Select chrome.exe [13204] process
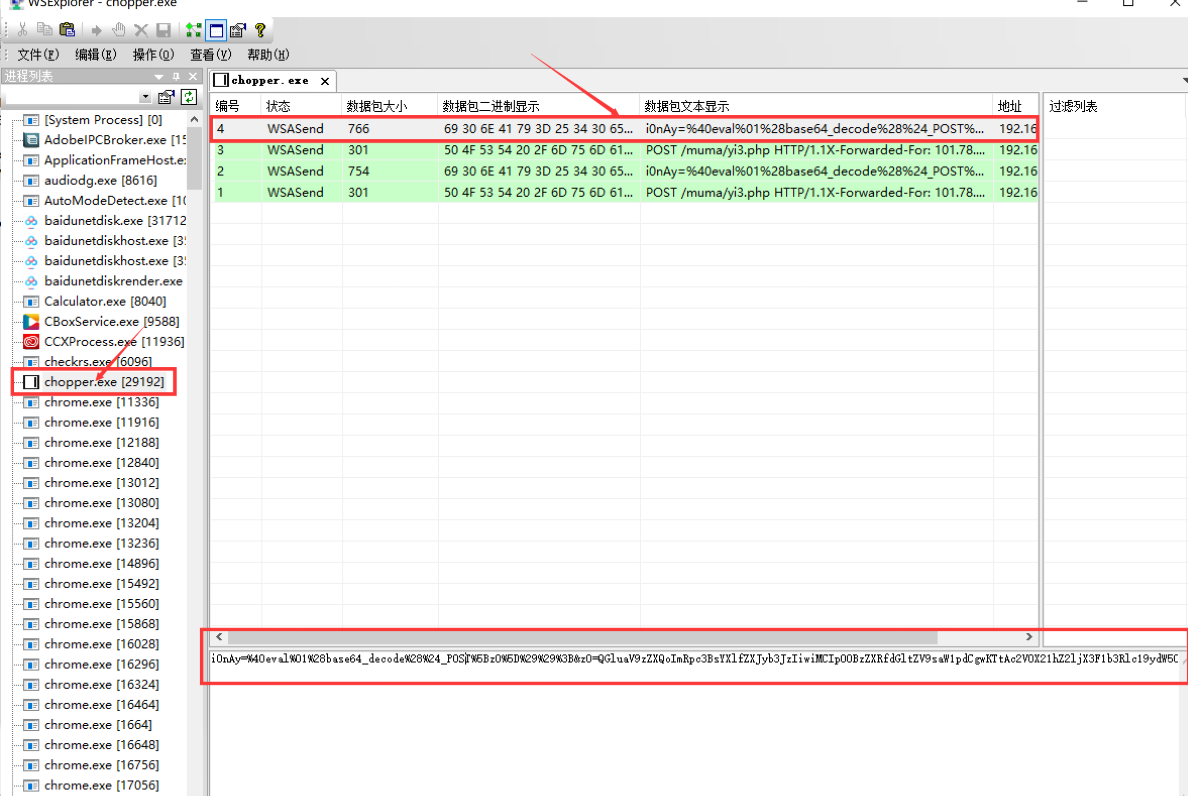Image resolution: width=1188 pixels, height=796 pixels. point(102,523)
